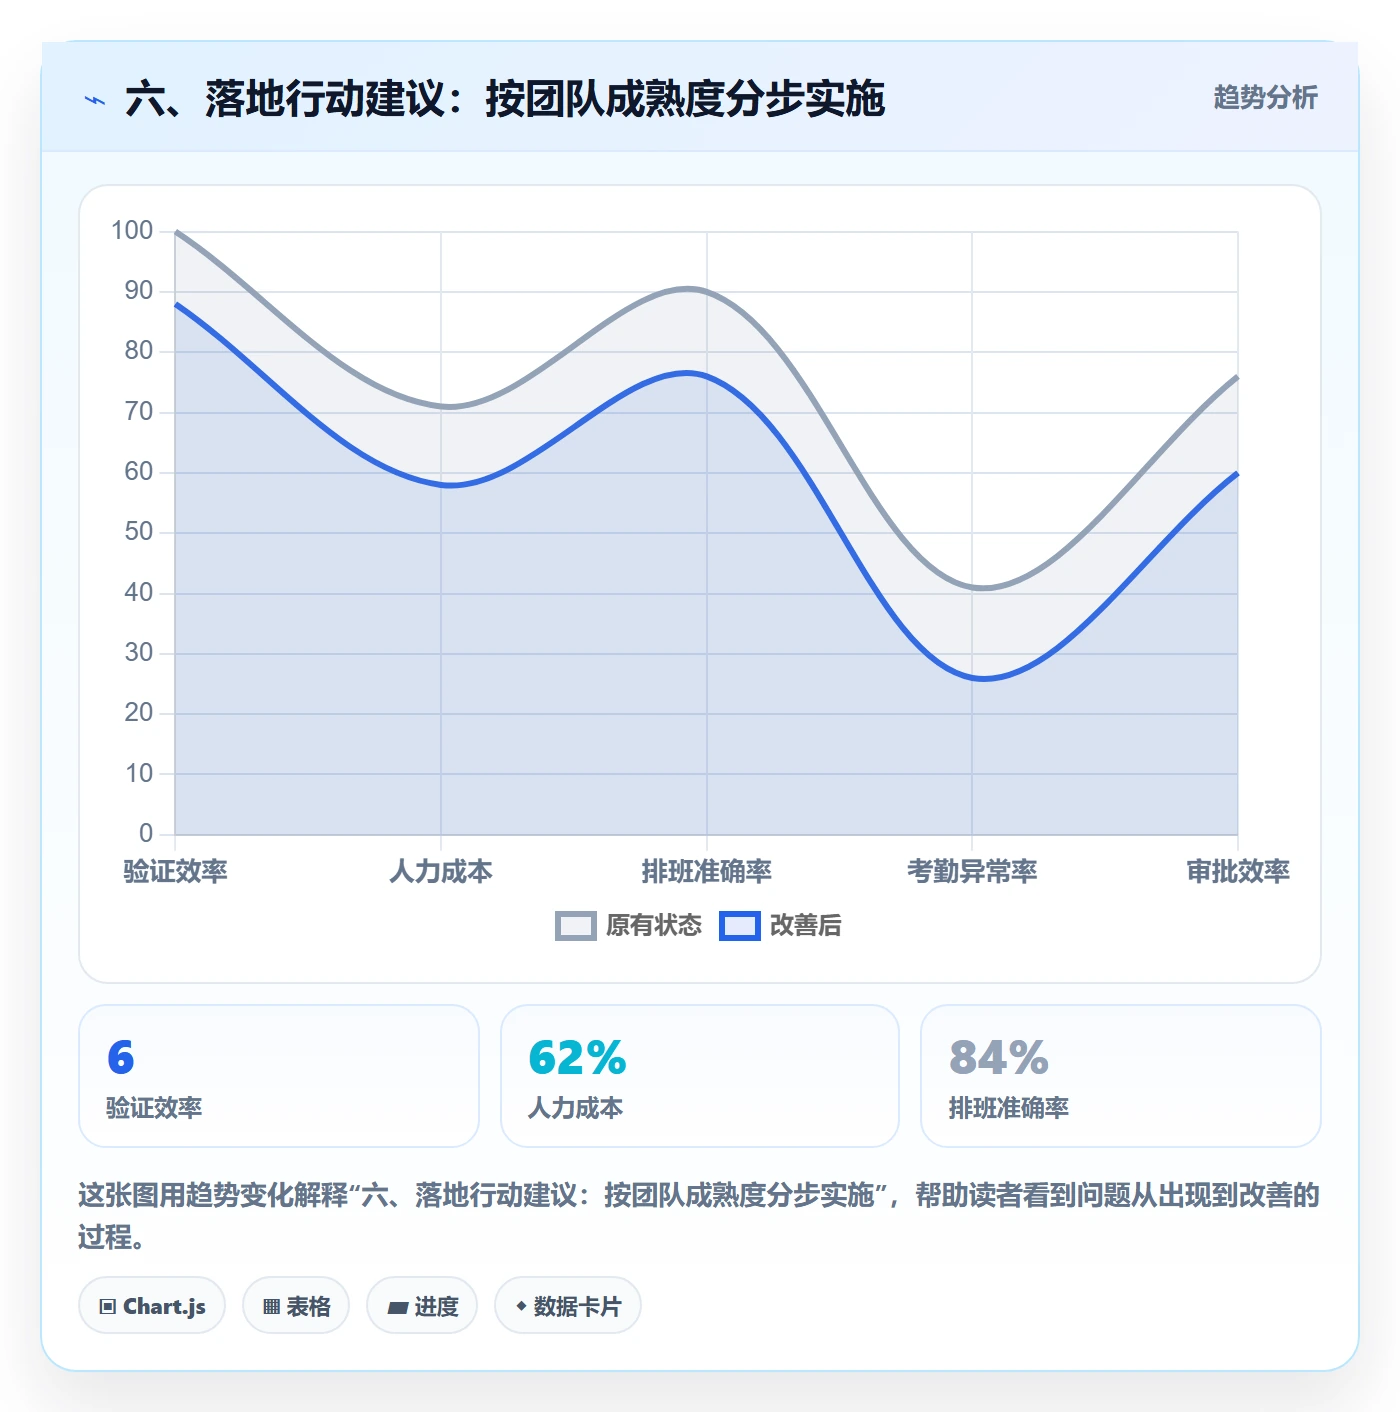Click the 考勤异常率 x-axis label
Screen dimensions: 1400x1412
point(972,871)
